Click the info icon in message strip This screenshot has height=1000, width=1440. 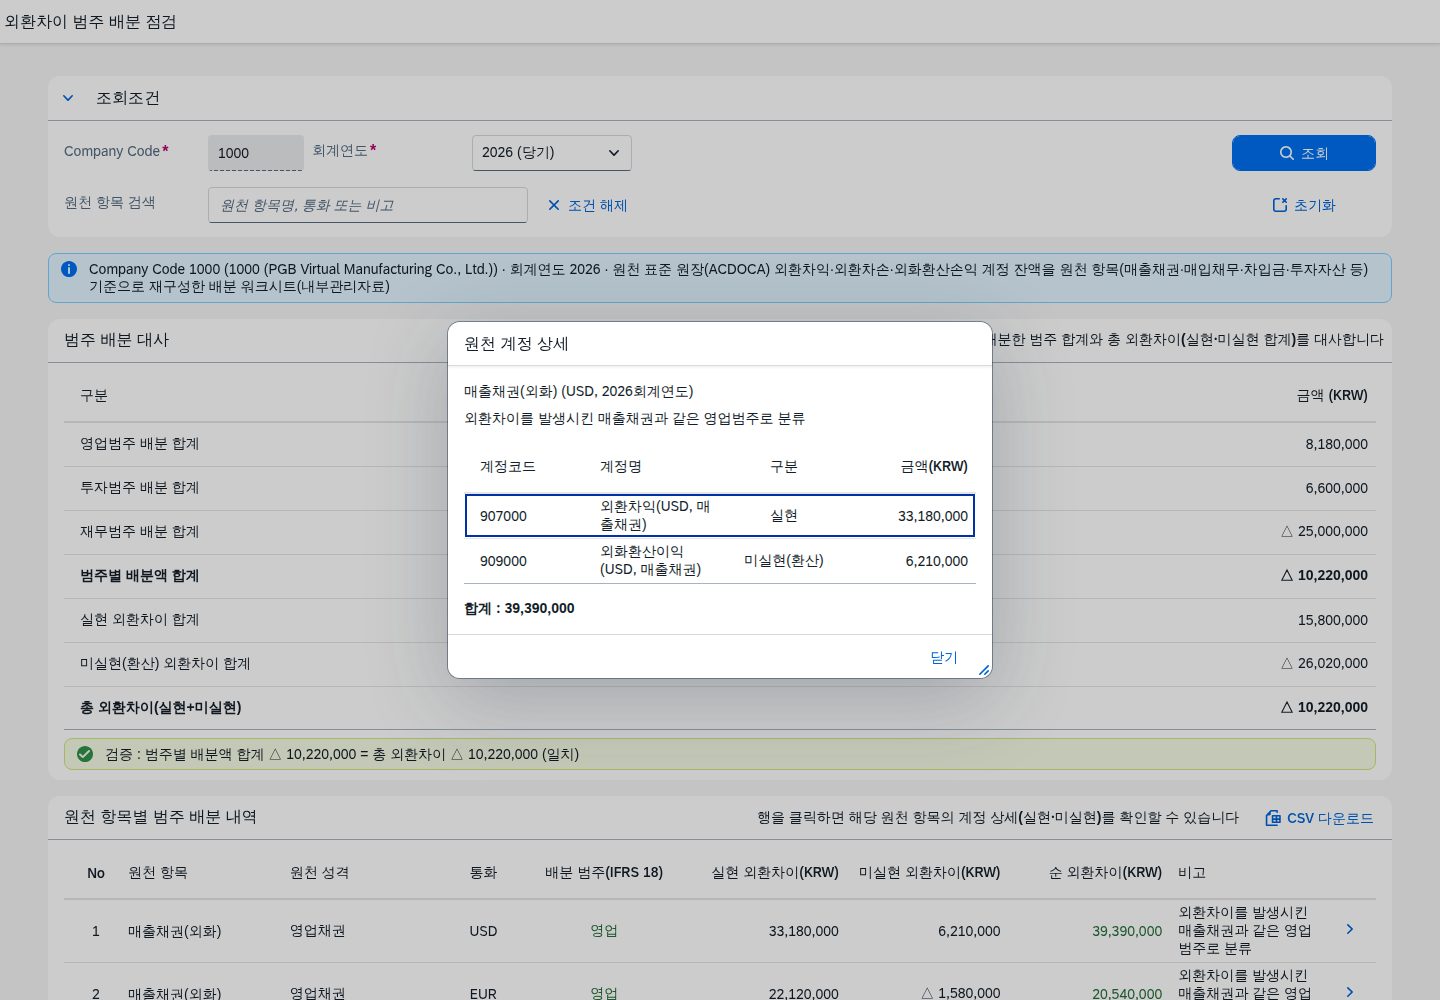click(69, 269)
